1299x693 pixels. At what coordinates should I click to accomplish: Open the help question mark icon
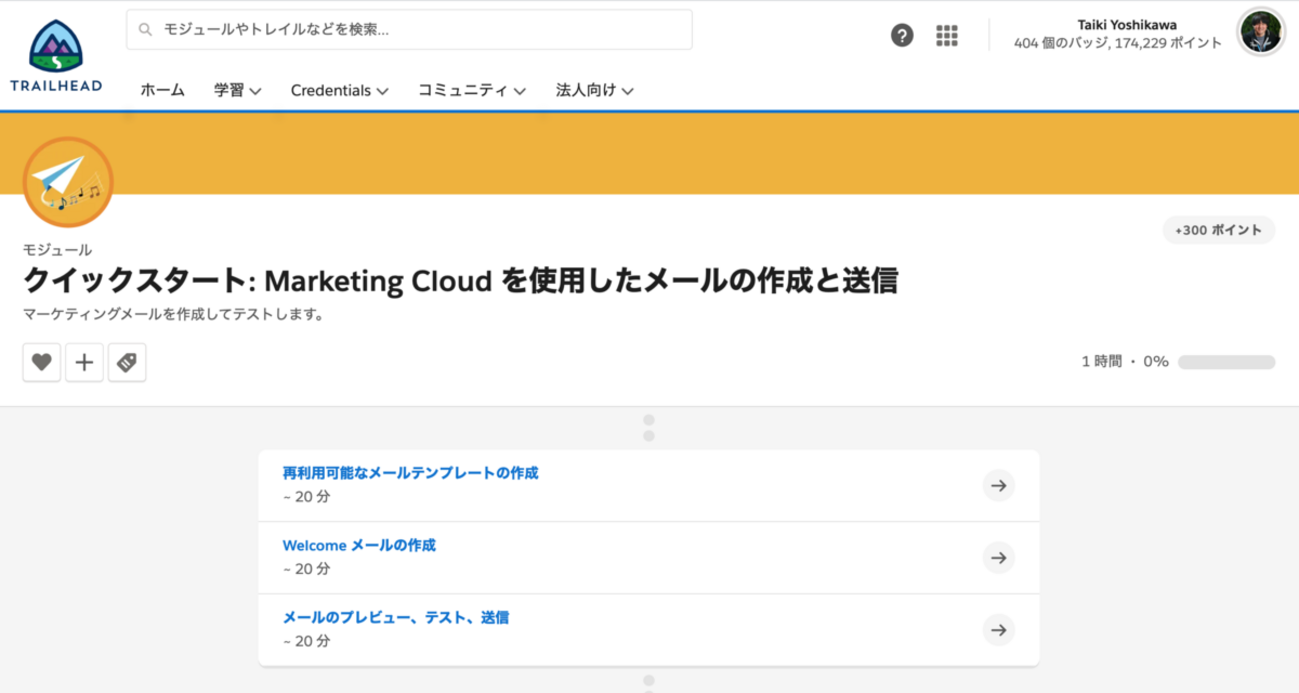tap(902, 35)
